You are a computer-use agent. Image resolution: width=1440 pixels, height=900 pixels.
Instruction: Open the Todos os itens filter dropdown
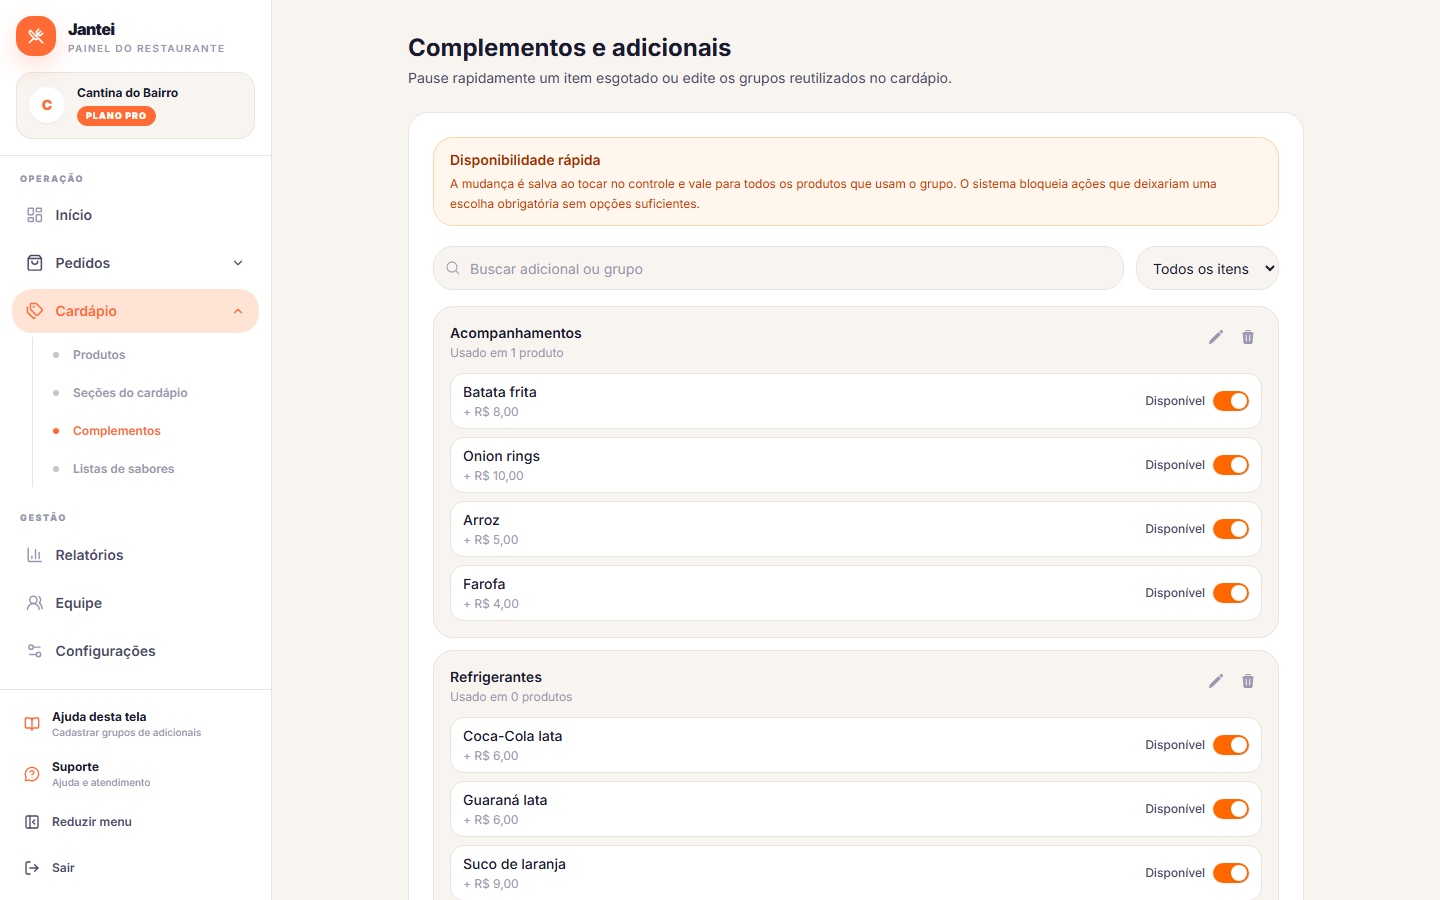click(x=1207, y=268)
